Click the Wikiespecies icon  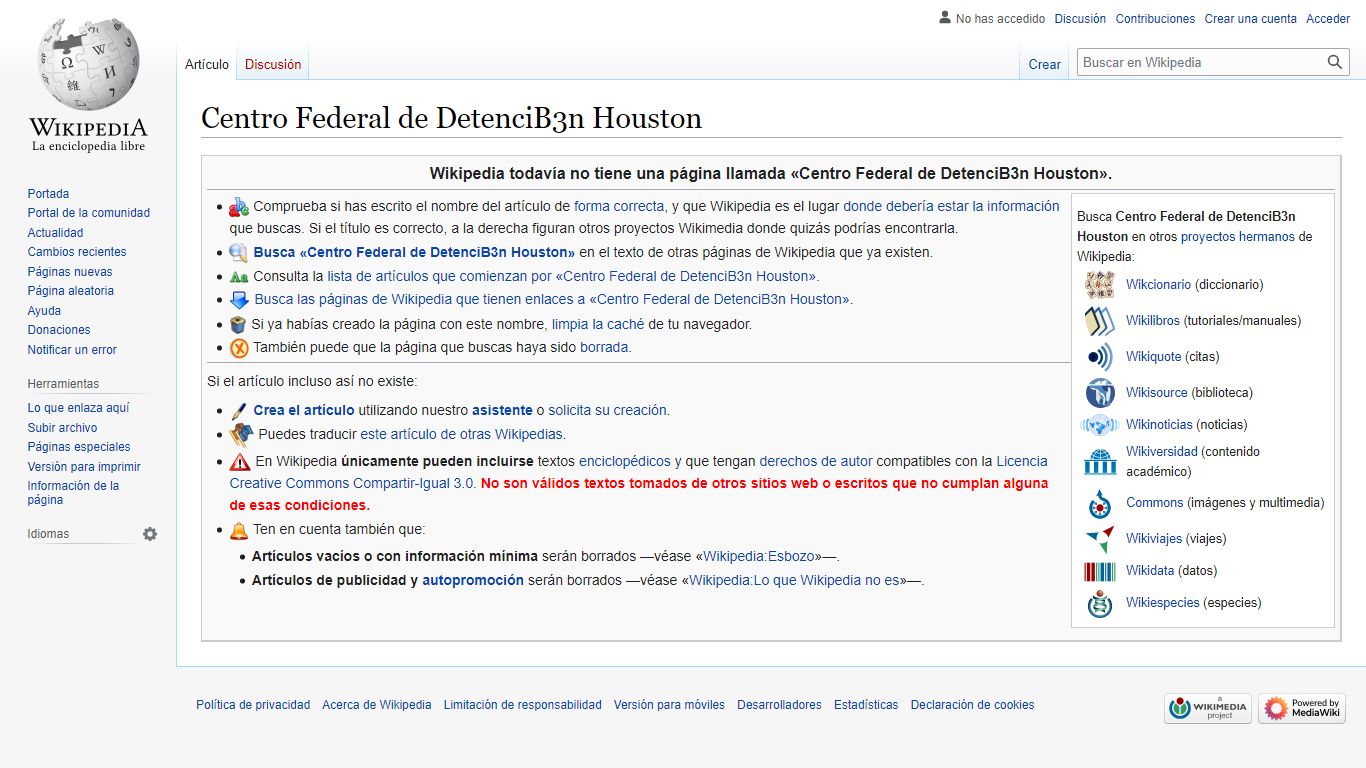pos(1100,603)
